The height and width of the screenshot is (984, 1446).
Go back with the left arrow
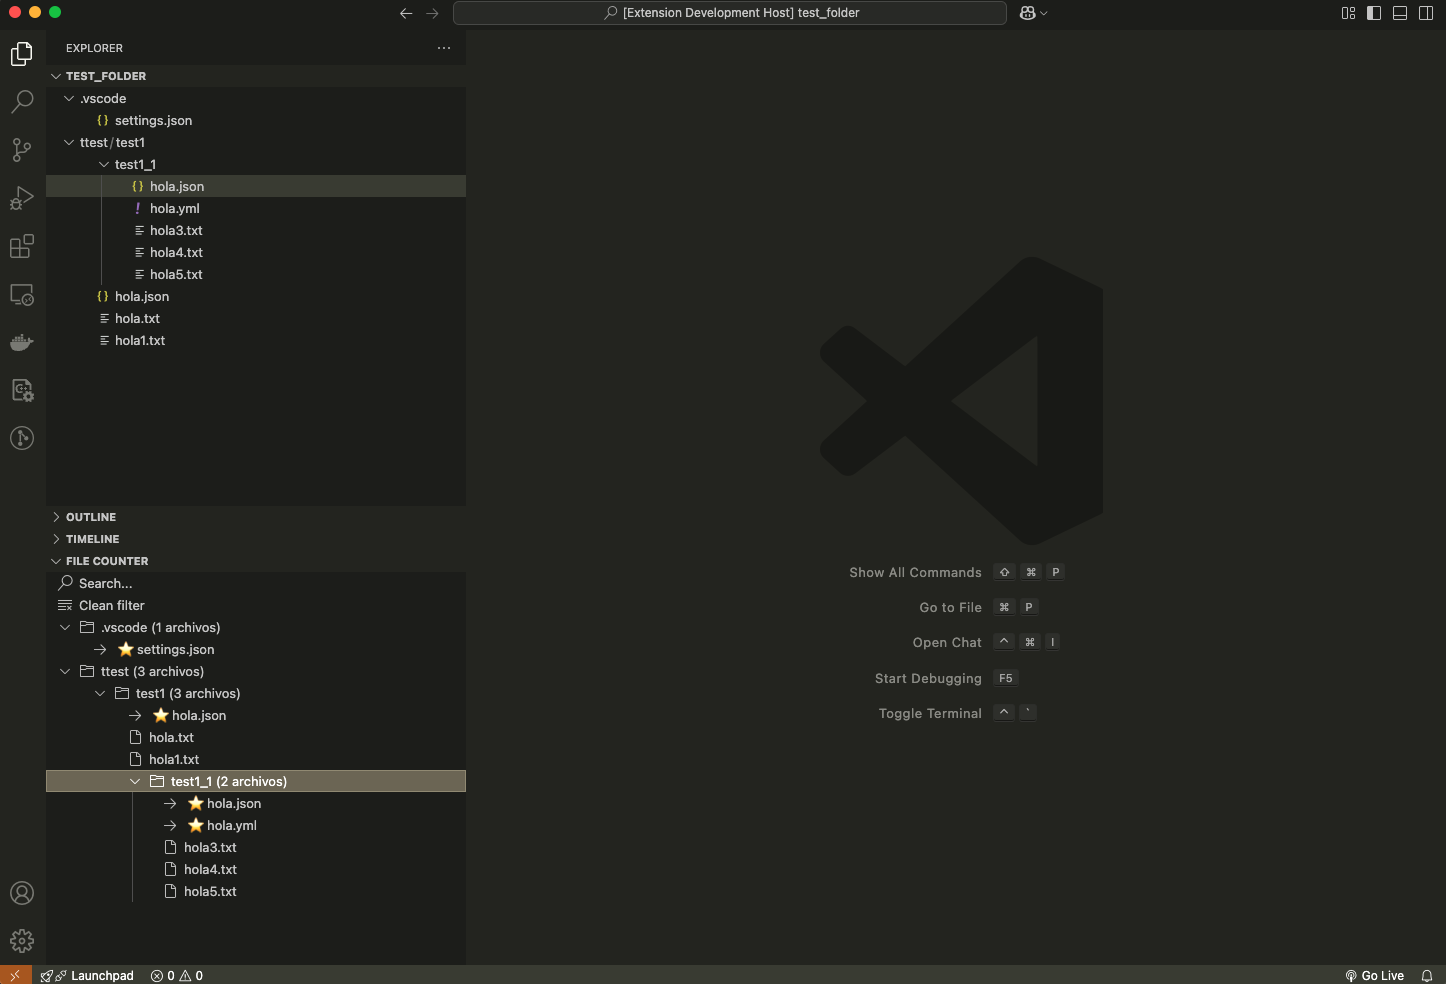406,13
